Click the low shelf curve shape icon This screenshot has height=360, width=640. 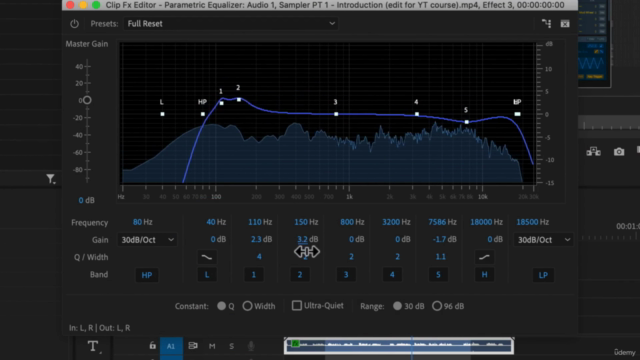[x=207, y=257]
